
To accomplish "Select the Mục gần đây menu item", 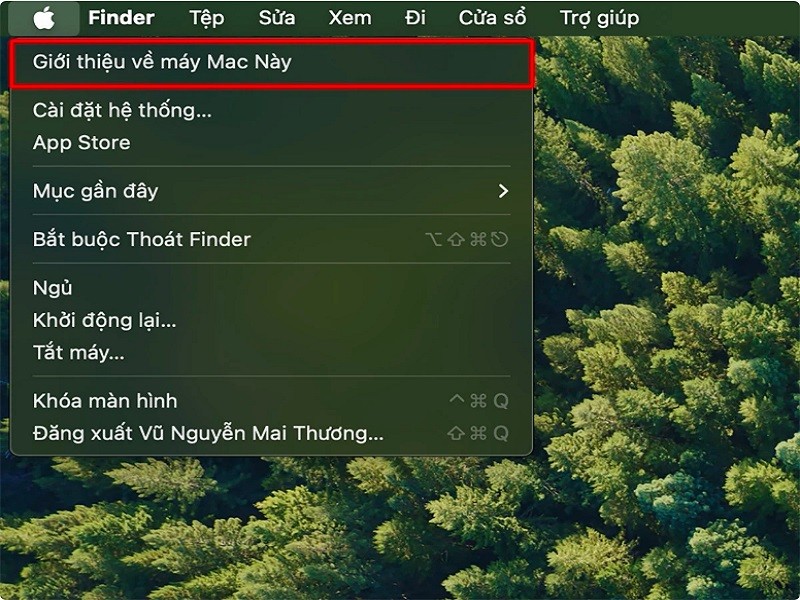I will (271, 191).
